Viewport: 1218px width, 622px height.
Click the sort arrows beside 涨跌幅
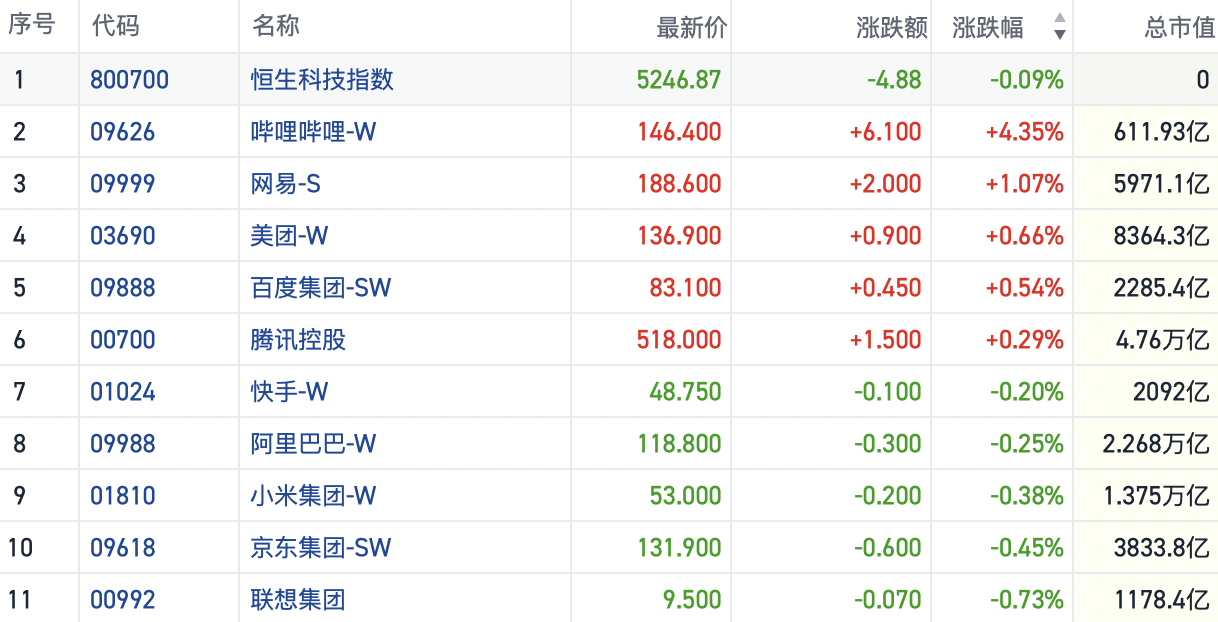pos(1059,27)
